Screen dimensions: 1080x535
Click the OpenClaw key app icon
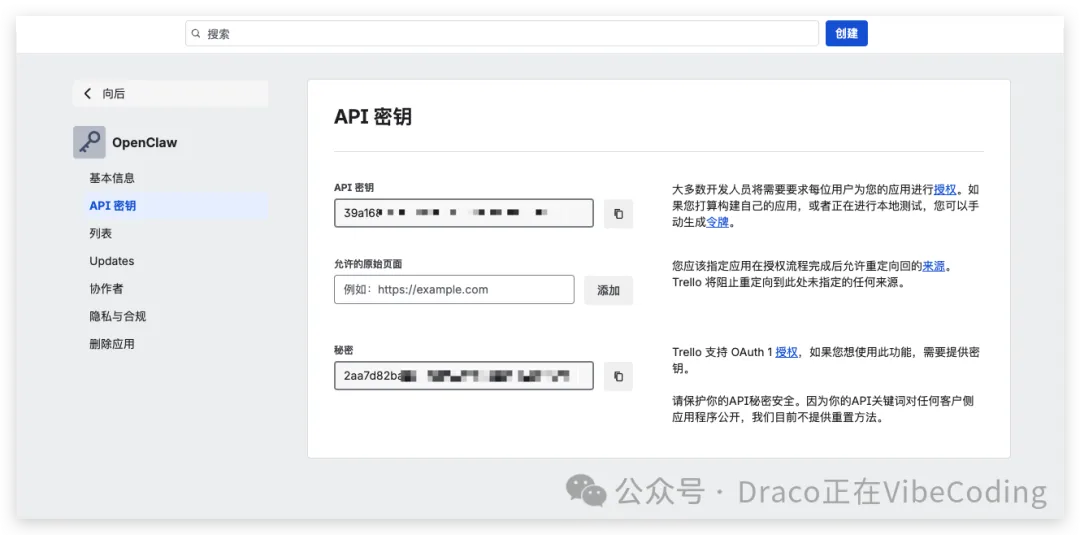tap(89, 142)
